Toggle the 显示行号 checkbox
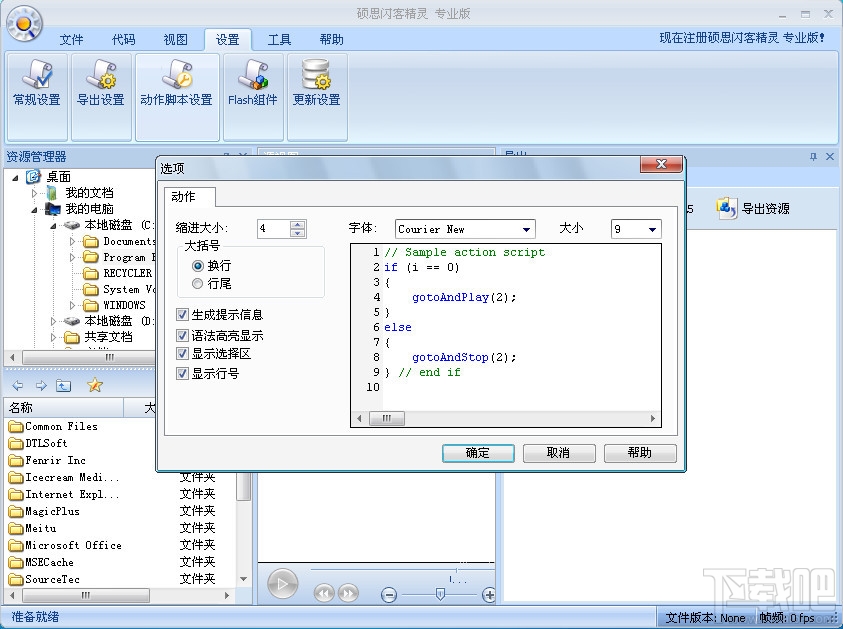Viewport: 843px width, 629px height. pyautogui.click(x=182, y=374)
